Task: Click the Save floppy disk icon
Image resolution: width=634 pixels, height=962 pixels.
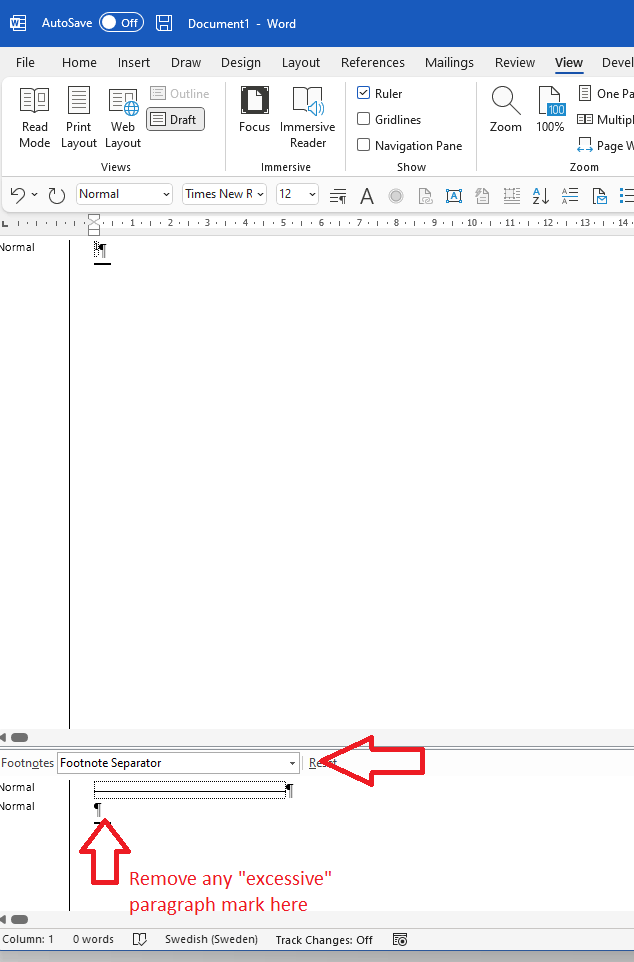Action: (164, 23)
